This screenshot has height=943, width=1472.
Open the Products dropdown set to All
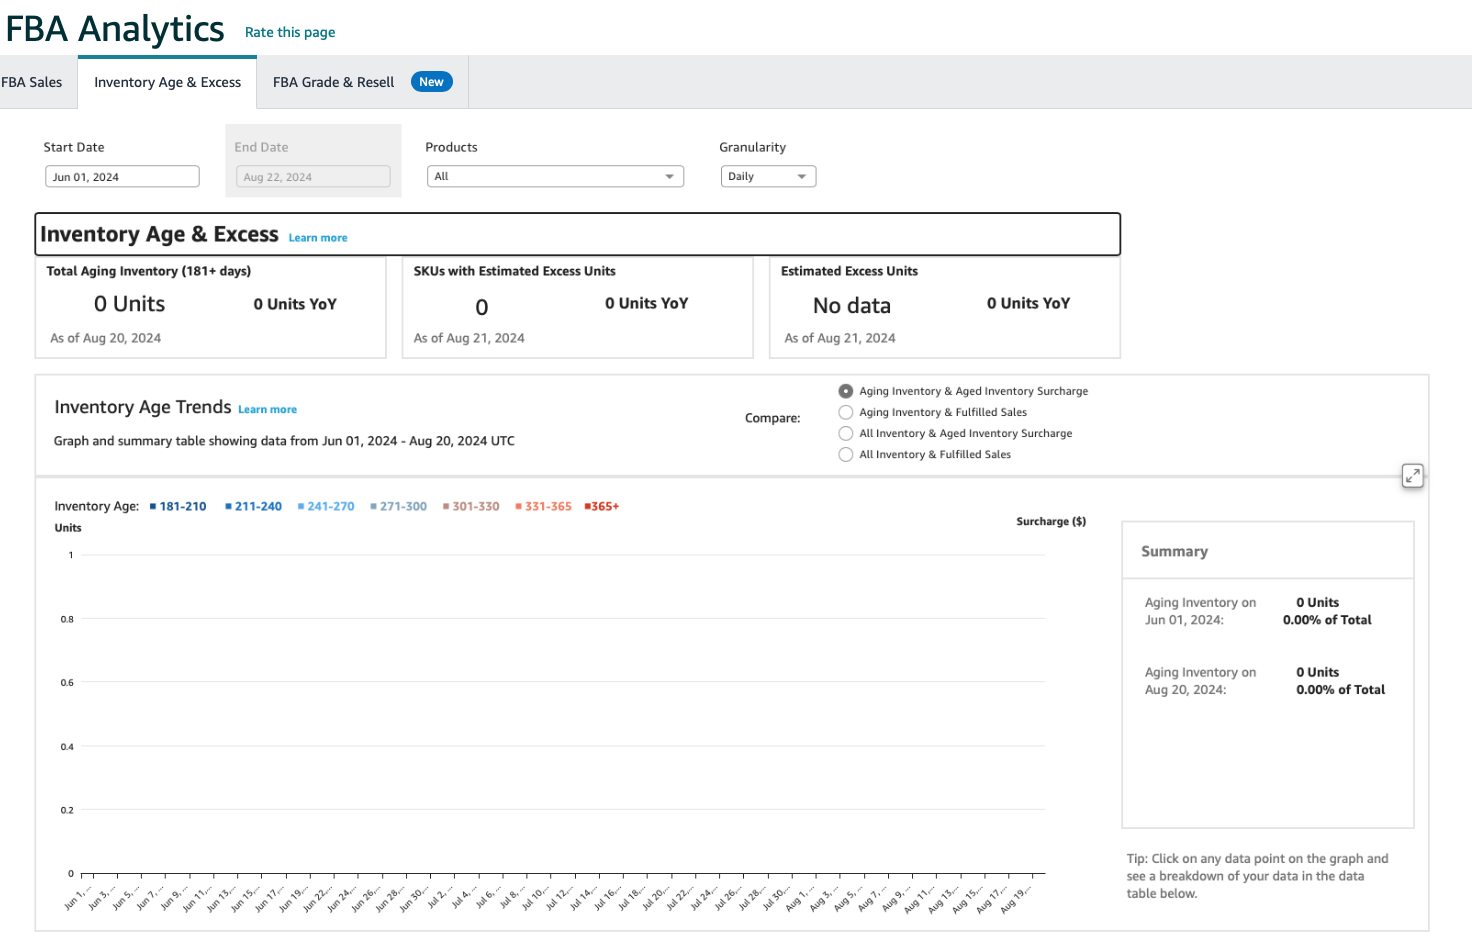point(555,176)
